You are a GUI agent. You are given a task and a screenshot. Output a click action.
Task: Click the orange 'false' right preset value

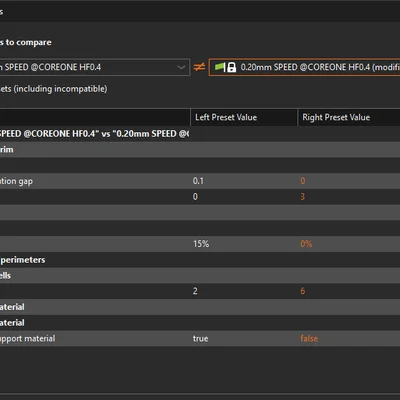click(309, 338)
